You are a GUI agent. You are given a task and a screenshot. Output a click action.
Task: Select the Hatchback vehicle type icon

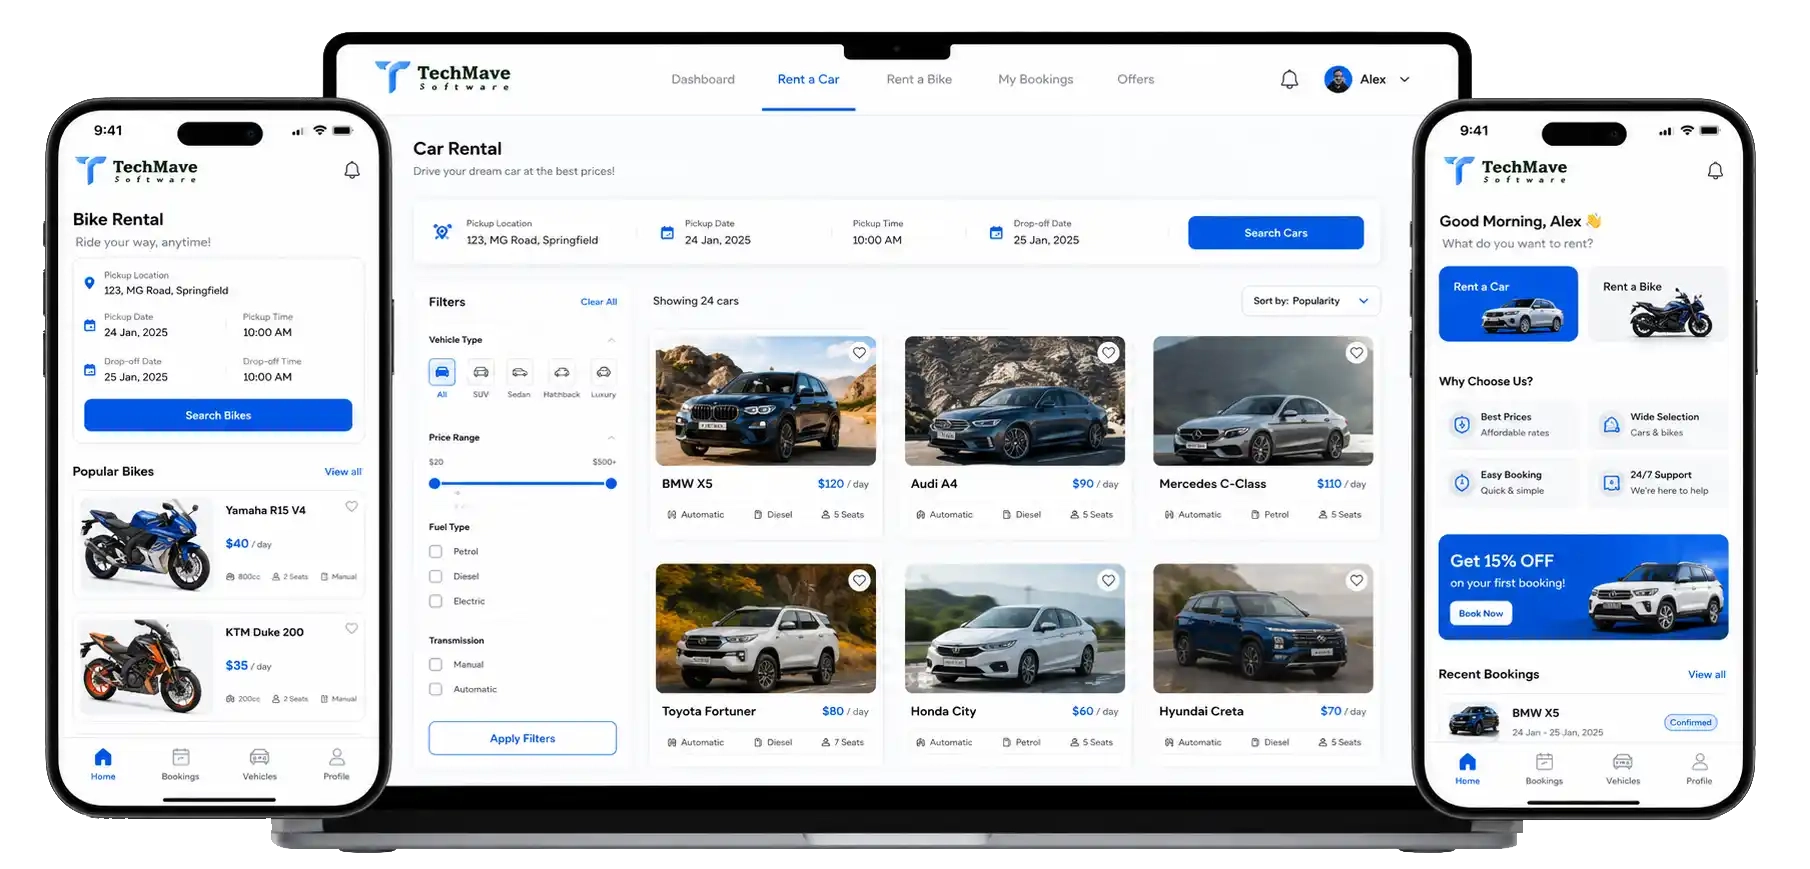coord(562,372)
